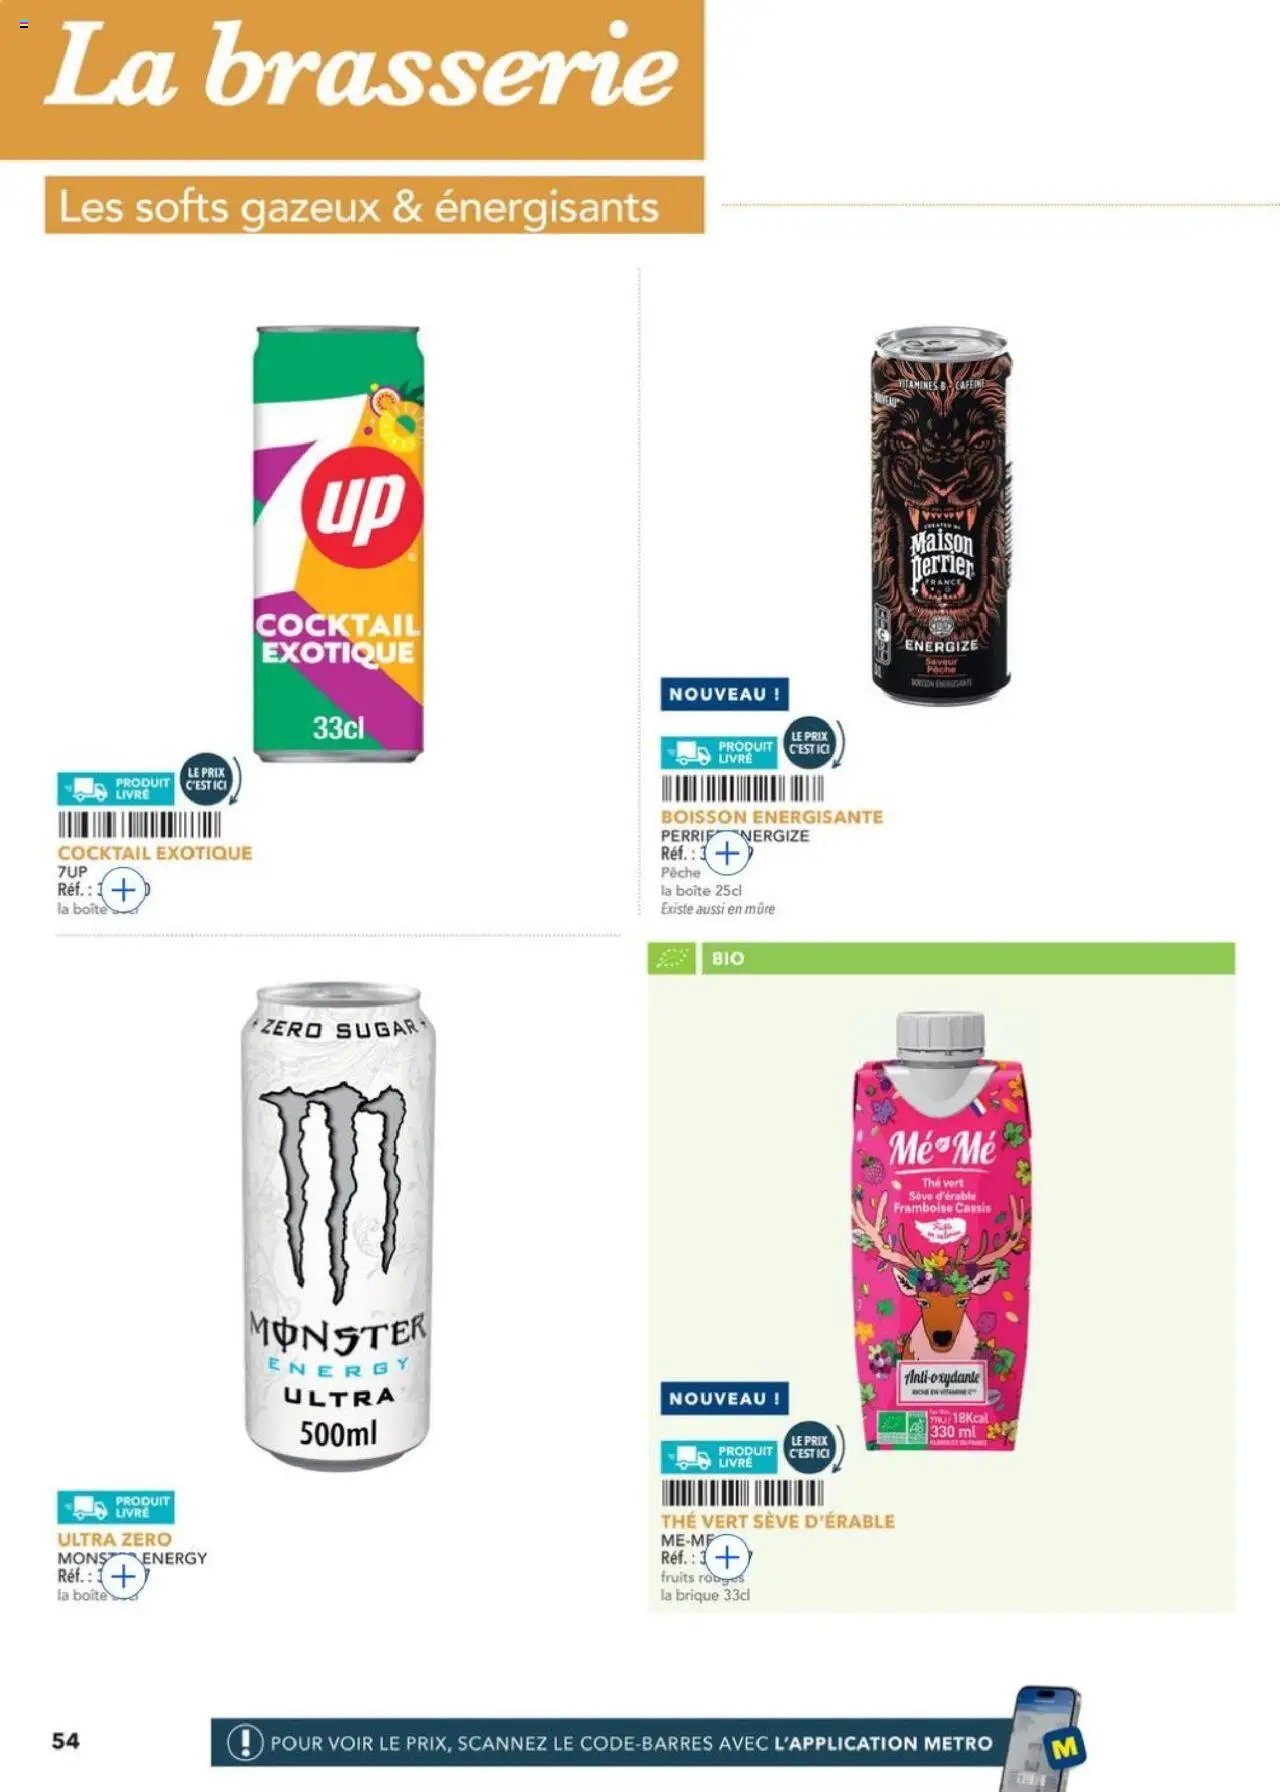
Task: Click plus button under 7UP Cocktail Exotique
Action: (124, 889)
